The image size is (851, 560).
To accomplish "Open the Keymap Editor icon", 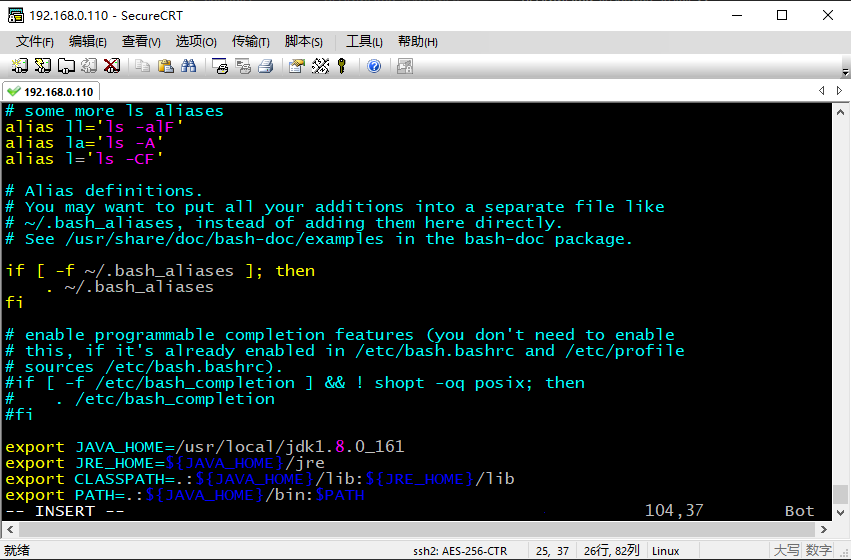I will click(320, 66).
